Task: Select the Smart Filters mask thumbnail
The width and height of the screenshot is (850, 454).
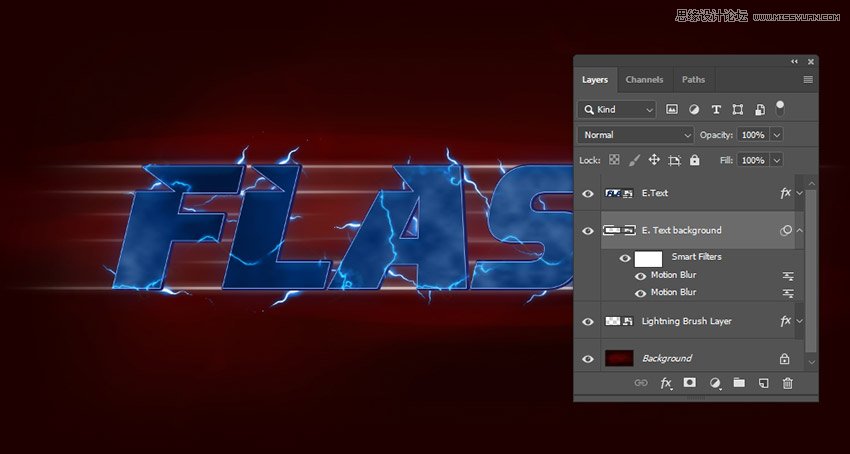Action: 648,258
